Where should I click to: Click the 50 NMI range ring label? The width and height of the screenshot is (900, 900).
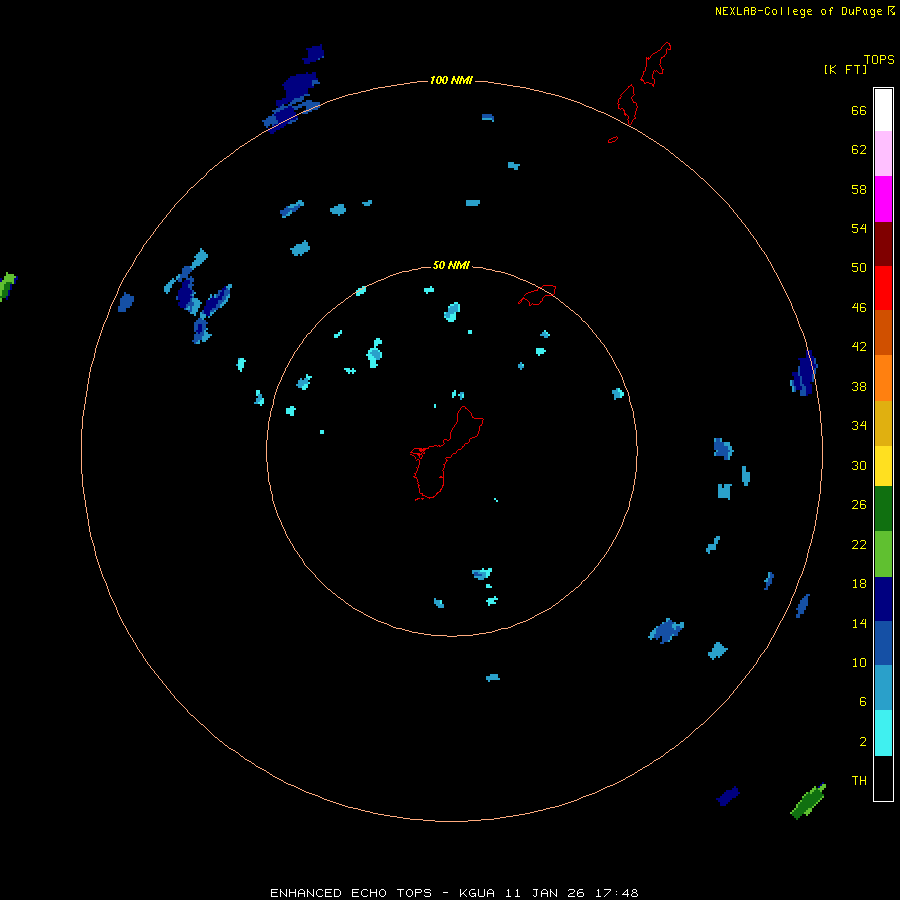point(451,265)
